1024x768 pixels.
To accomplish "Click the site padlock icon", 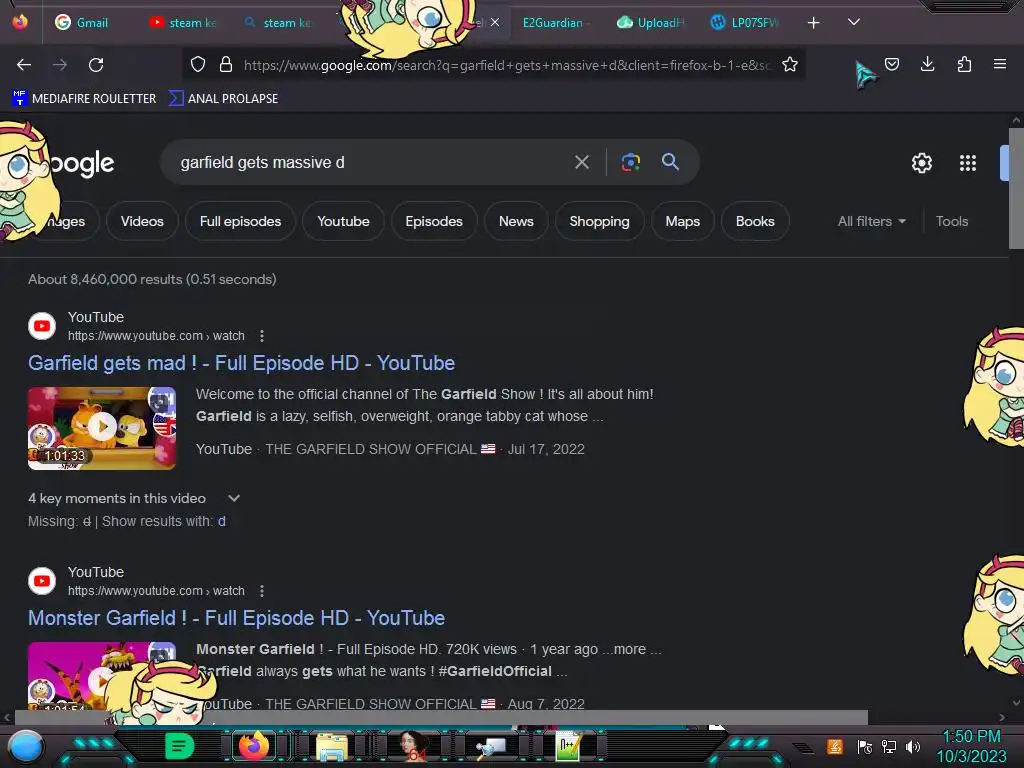I will 226,64.
